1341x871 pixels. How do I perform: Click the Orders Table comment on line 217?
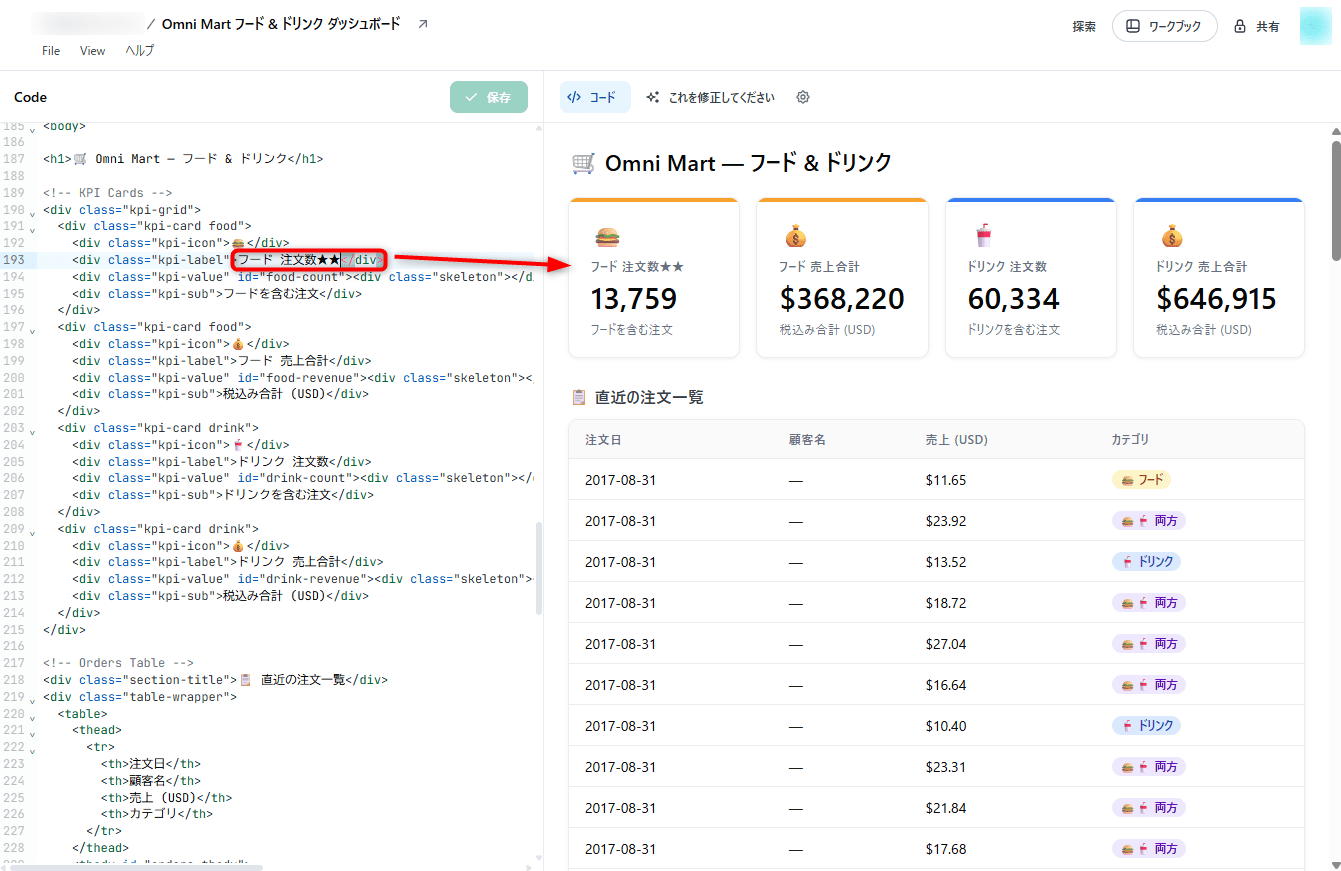click(x=118, y=663)
